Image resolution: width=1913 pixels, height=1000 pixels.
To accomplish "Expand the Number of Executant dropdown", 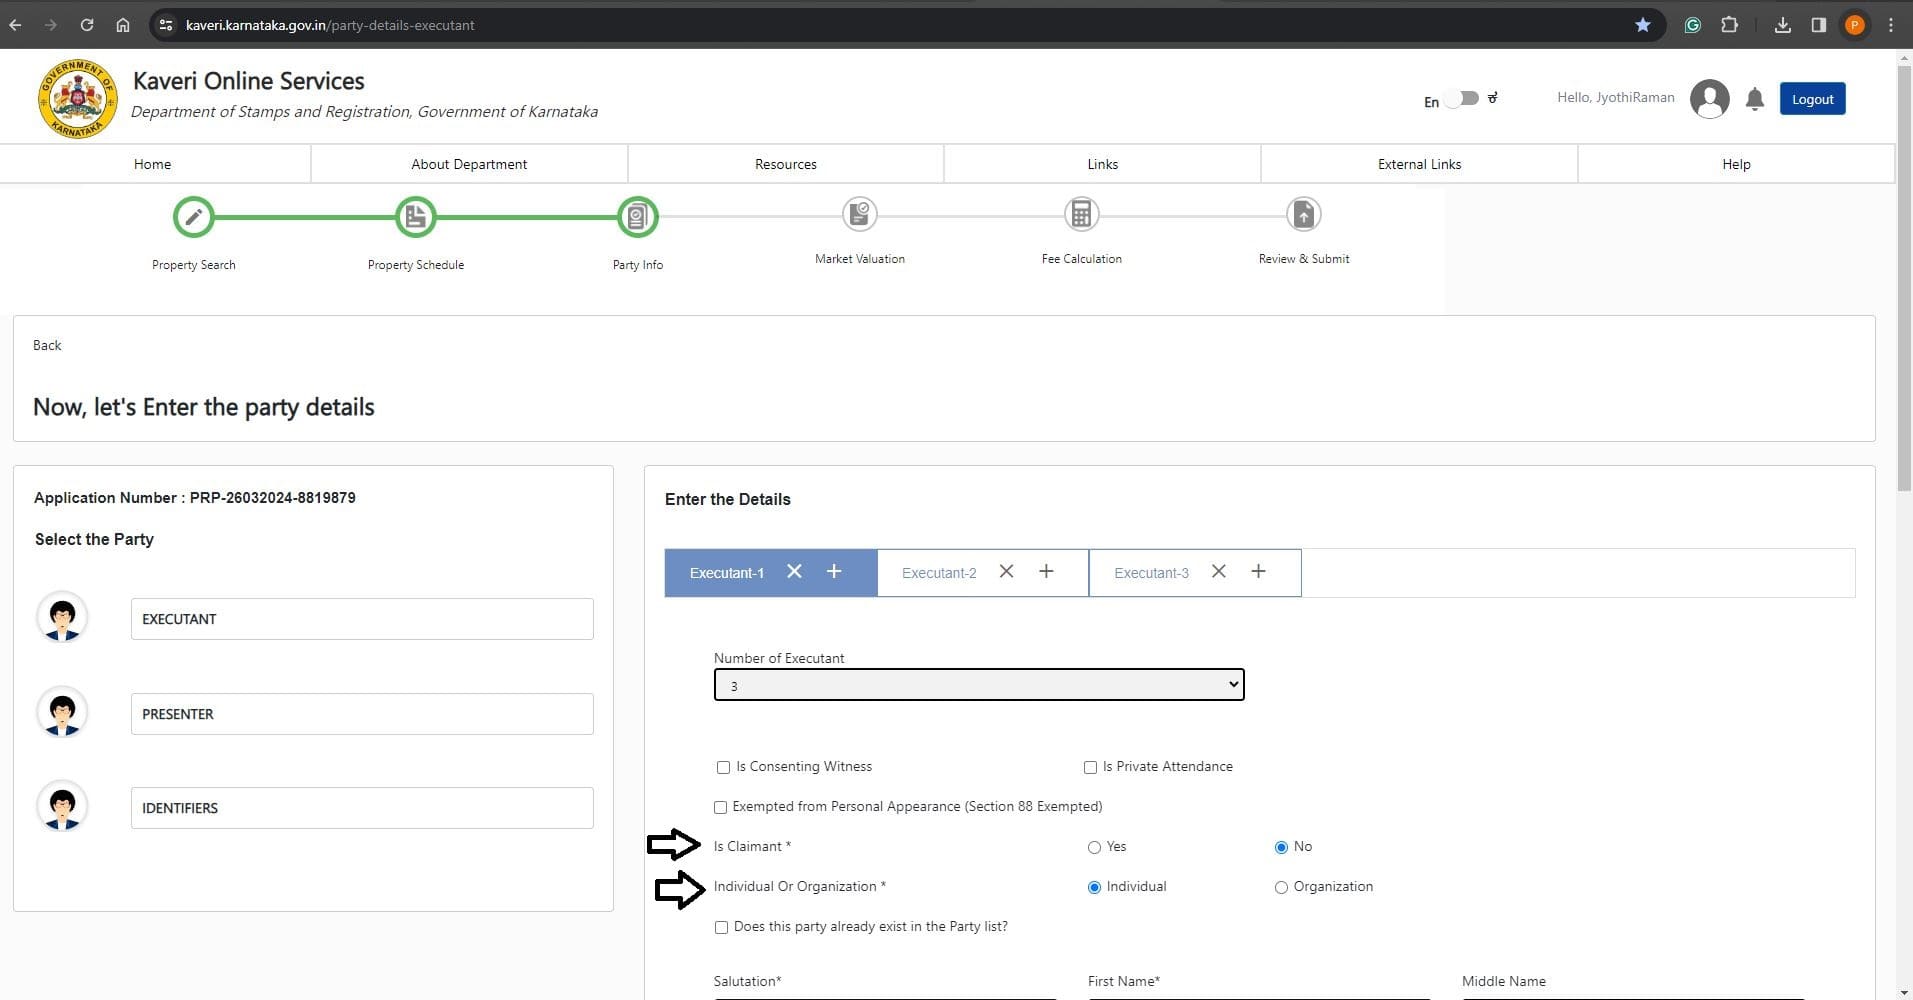I will pos(978,685).
